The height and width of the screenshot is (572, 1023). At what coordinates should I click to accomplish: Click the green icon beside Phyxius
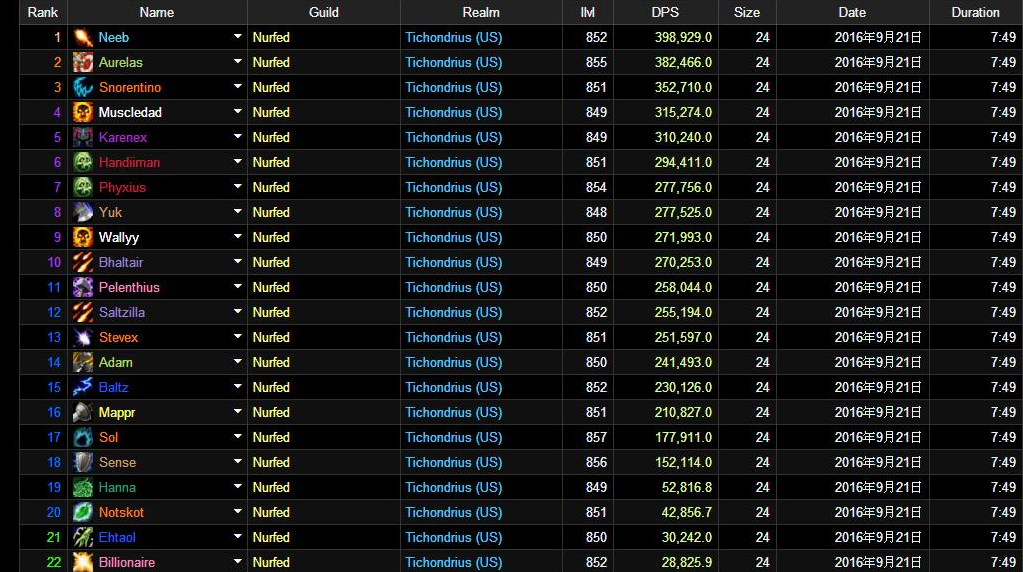(83, 188)
